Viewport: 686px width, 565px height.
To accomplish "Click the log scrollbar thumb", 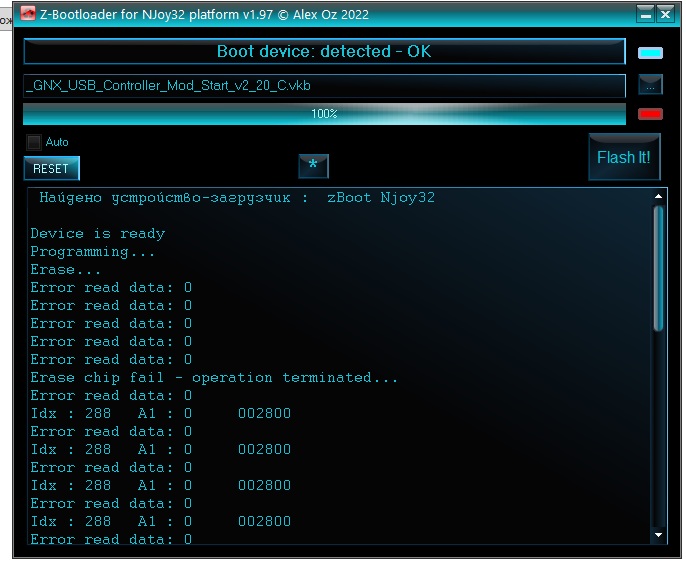I will 658,268.
